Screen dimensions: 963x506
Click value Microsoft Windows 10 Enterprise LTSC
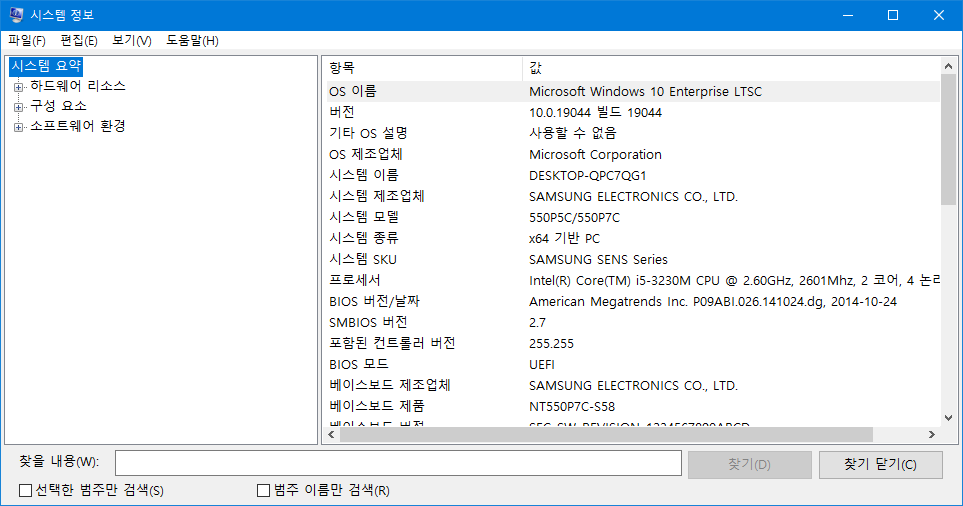(x=645, y=91)
